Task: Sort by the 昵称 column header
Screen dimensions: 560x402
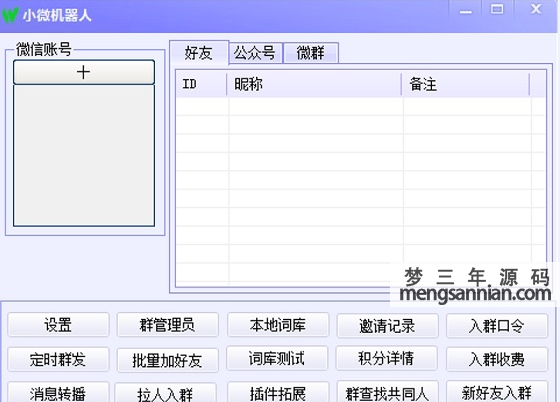Action: [x=314, y=84]
